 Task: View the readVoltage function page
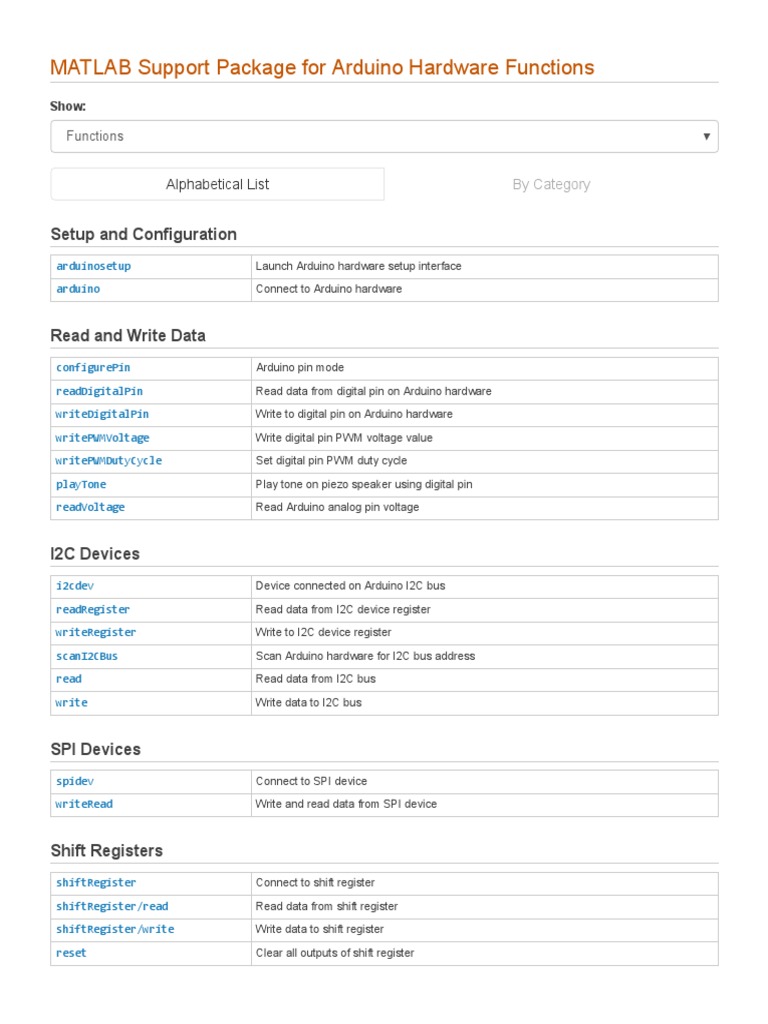pyautogui.click(x=91, y=507)
